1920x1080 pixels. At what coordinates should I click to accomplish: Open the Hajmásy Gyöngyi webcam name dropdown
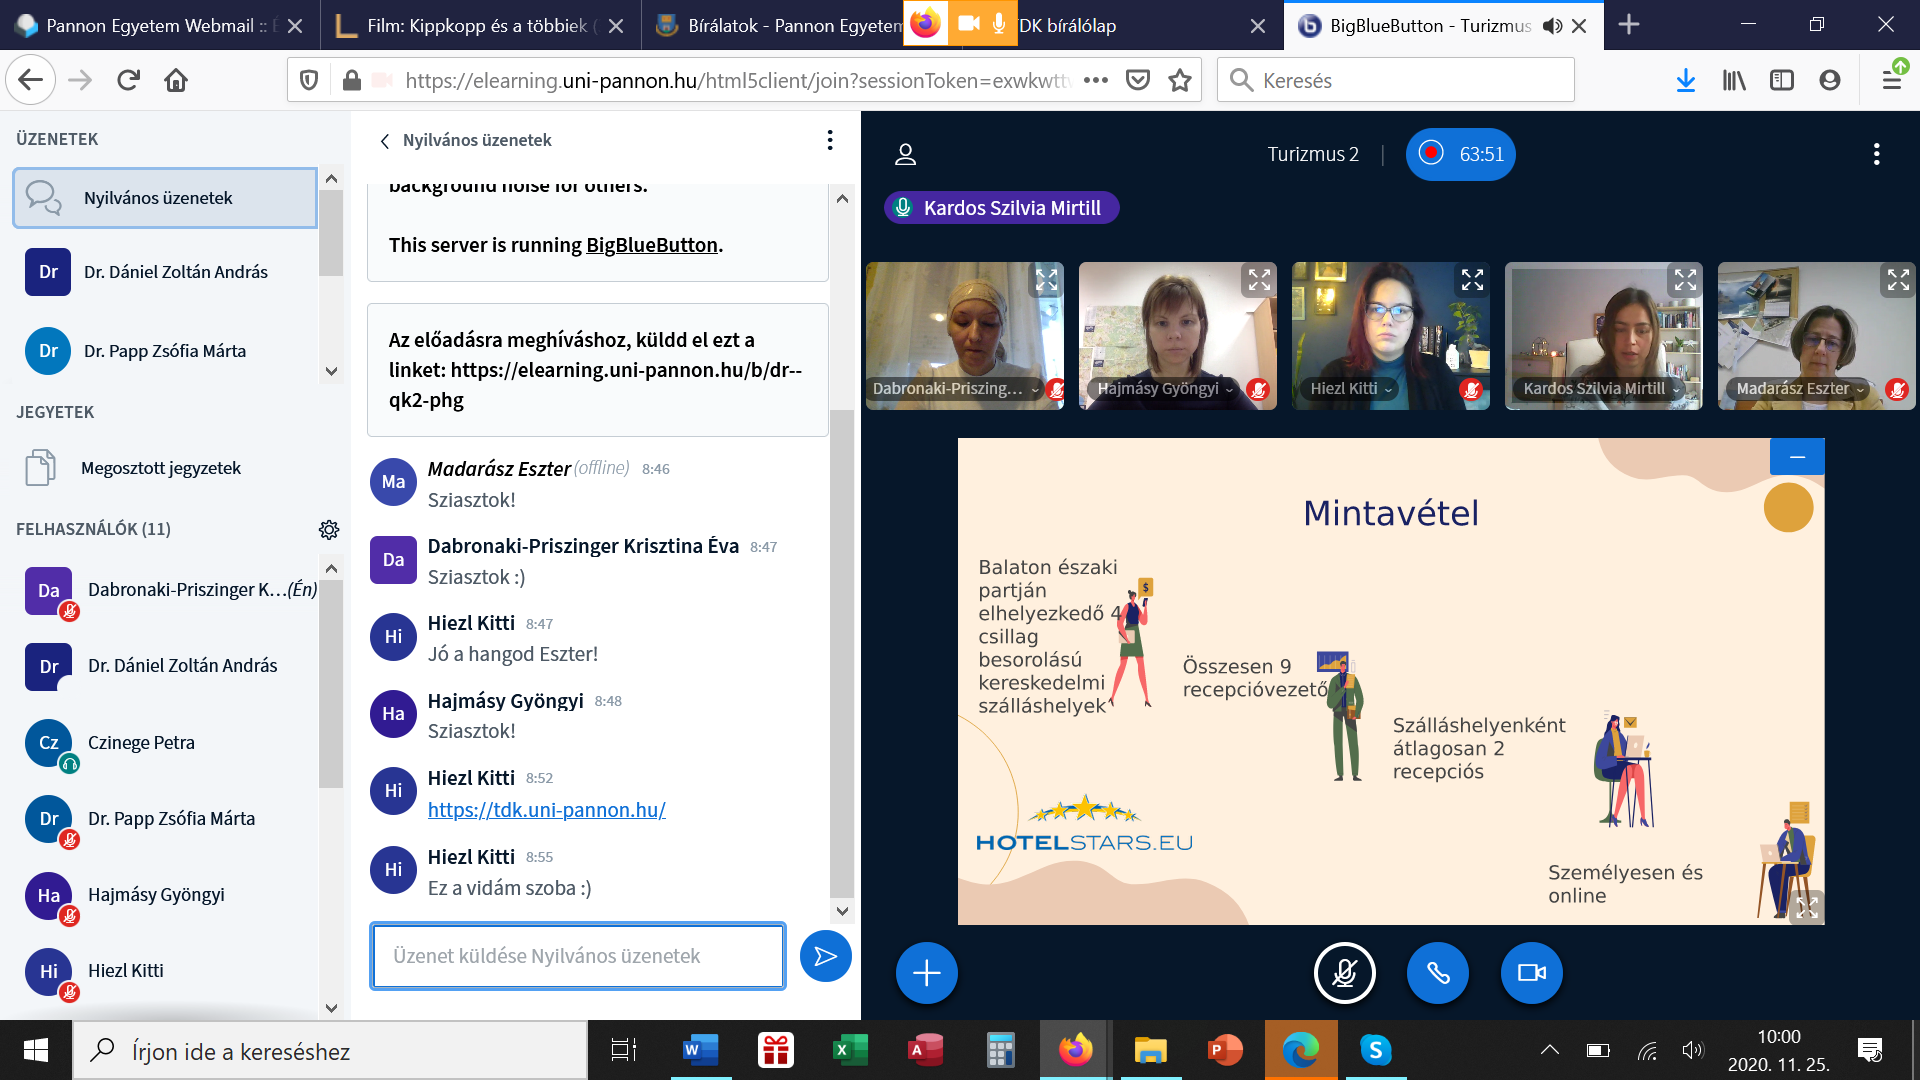(1165, 389)
